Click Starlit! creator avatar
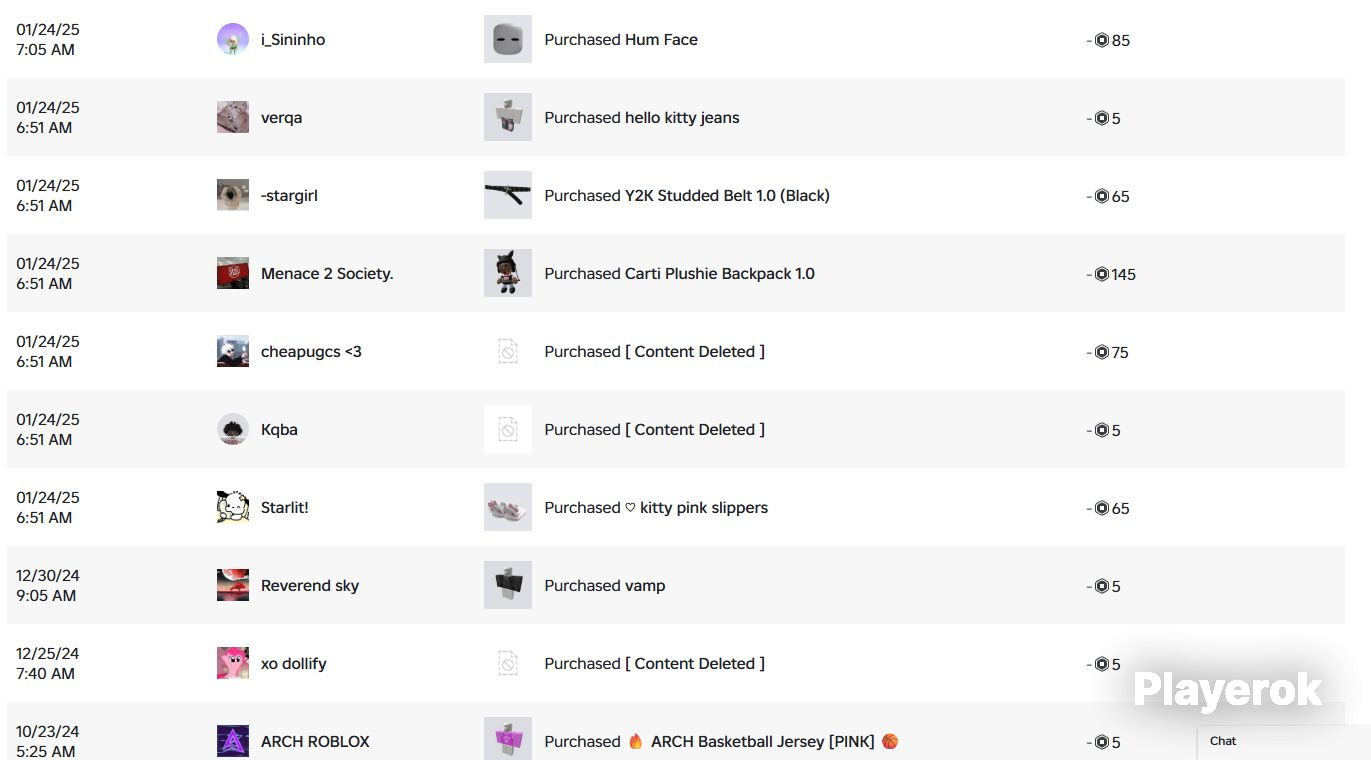This screenshot has width=1371, height=760. coord(233,507)
